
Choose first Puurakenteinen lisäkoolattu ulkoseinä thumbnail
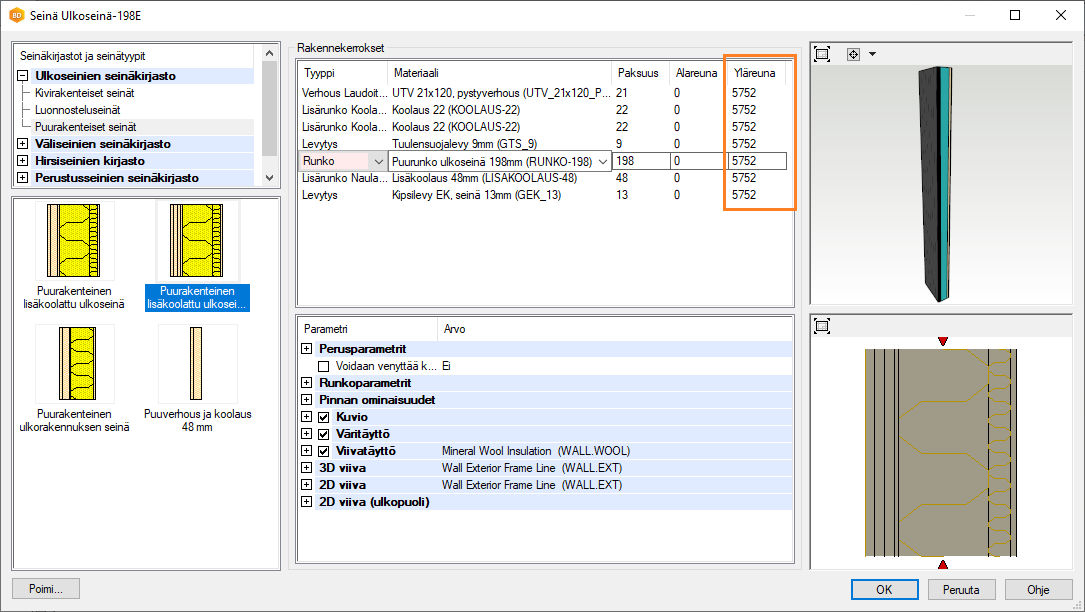75,241
